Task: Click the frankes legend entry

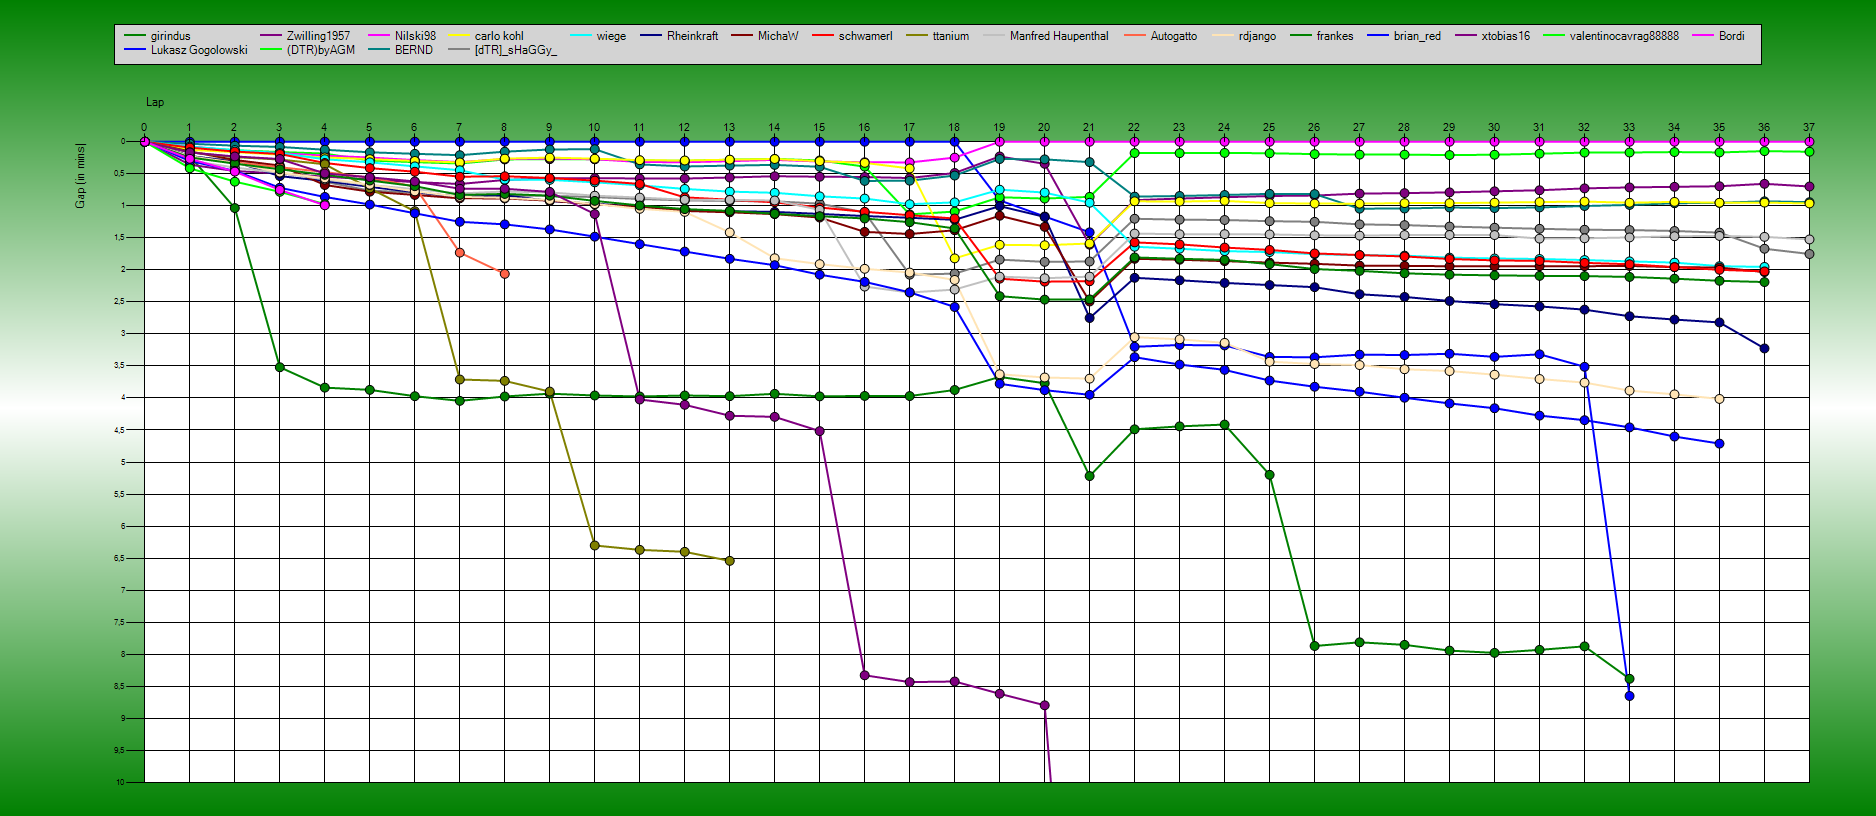Action: [1334, 36]
